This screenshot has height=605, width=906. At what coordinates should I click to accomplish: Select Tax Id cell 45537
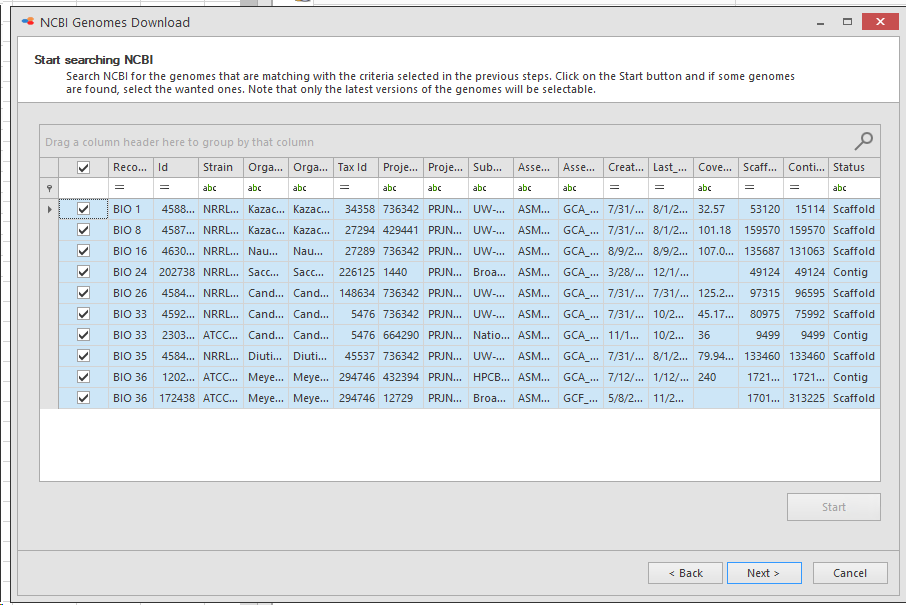coord(356,356)
